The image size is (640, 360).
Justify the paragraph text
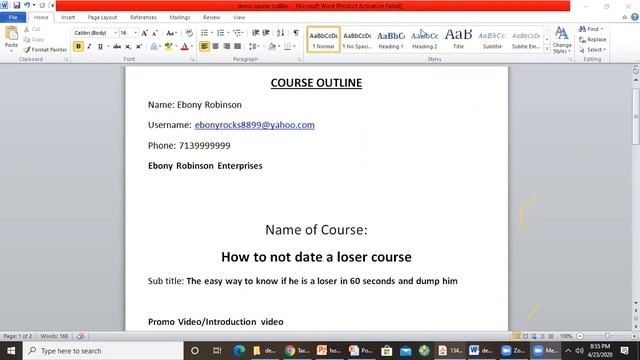[x=238, y=47]
